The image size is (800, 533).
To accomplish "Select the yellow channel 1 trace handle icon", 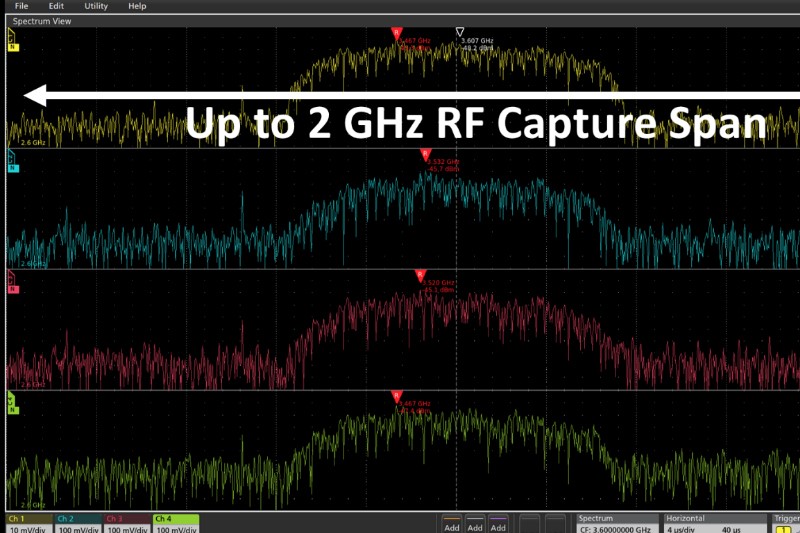I will [12, 41].
